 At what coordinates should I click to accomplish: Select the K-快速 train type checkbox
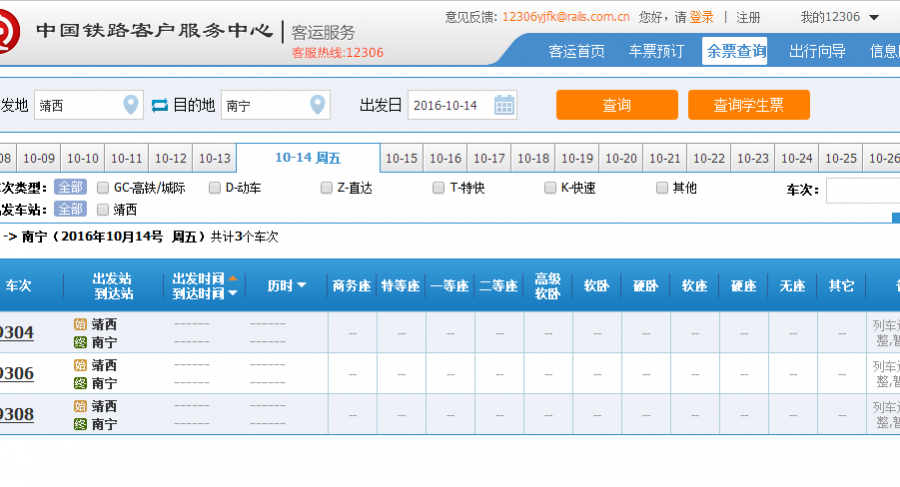[550, 188]
